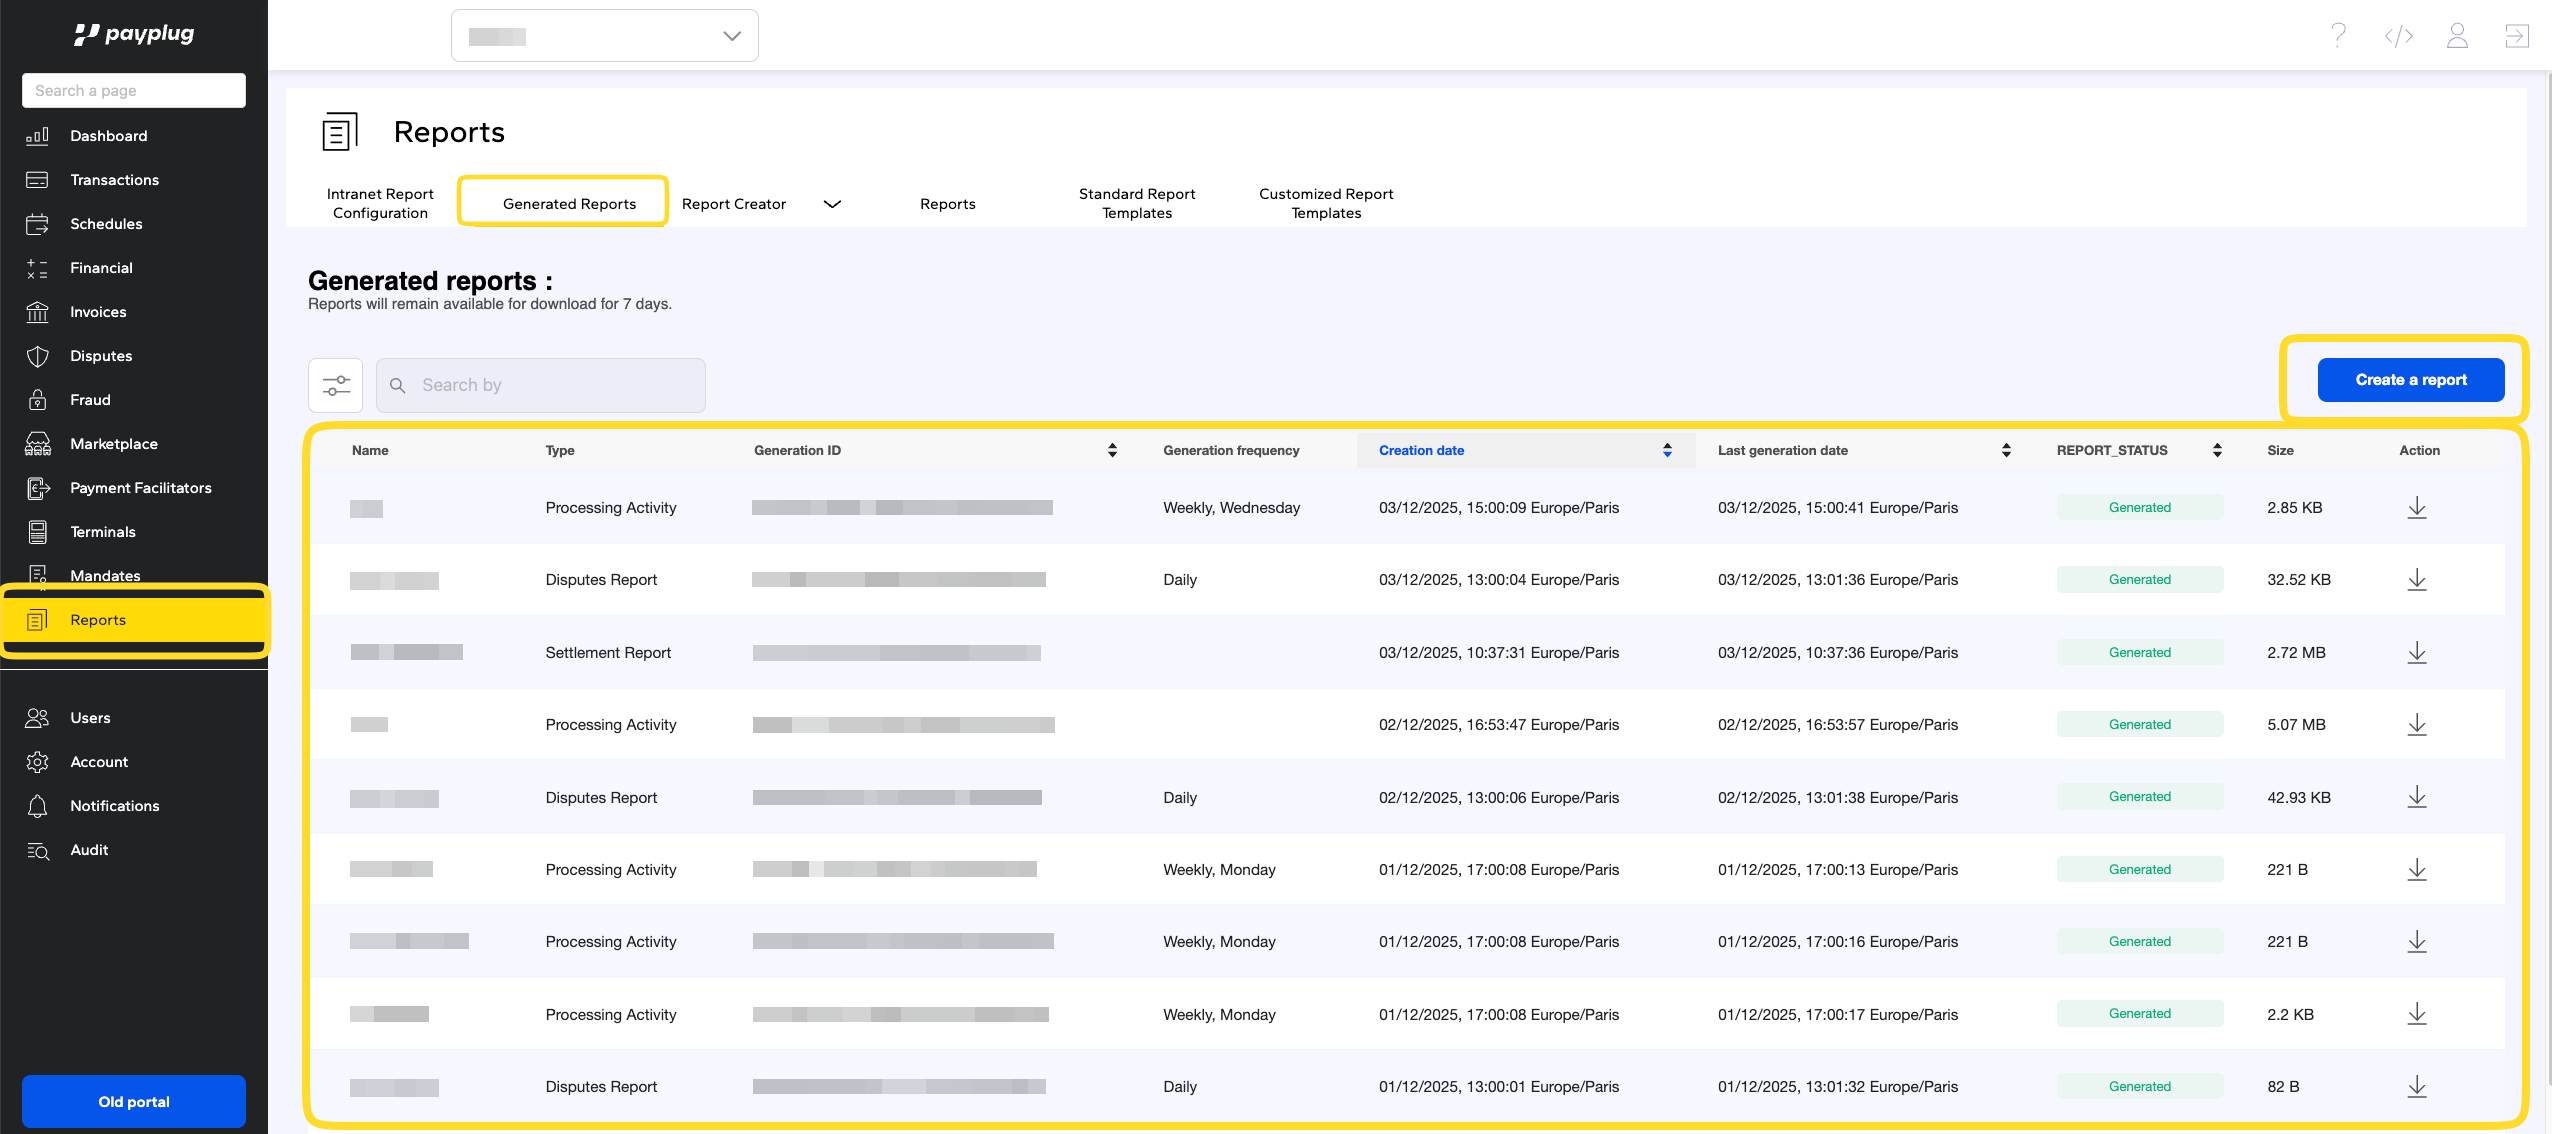Click the help question mark icon
This screenshot has width=2552, height=1134.
tap(2338, 36)
